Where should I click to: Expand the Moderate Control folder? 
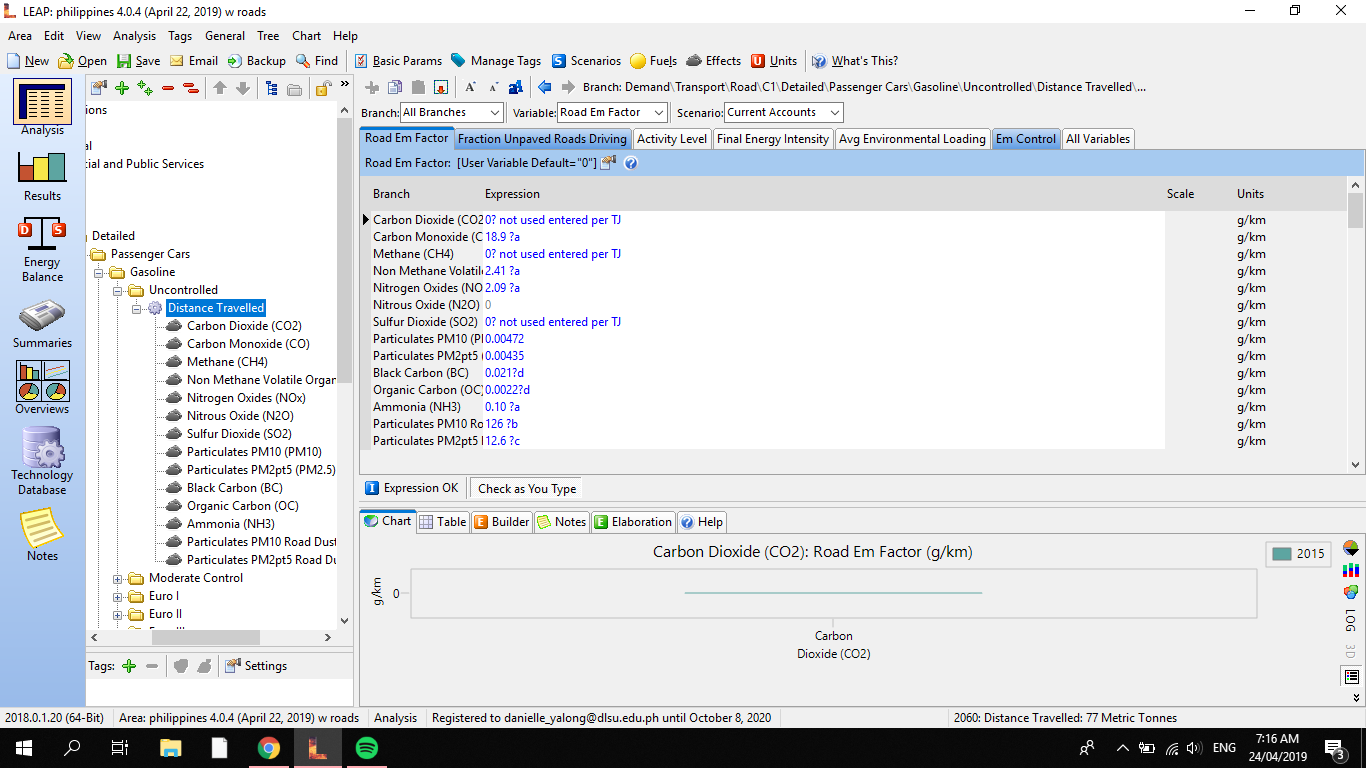point(117,578)
